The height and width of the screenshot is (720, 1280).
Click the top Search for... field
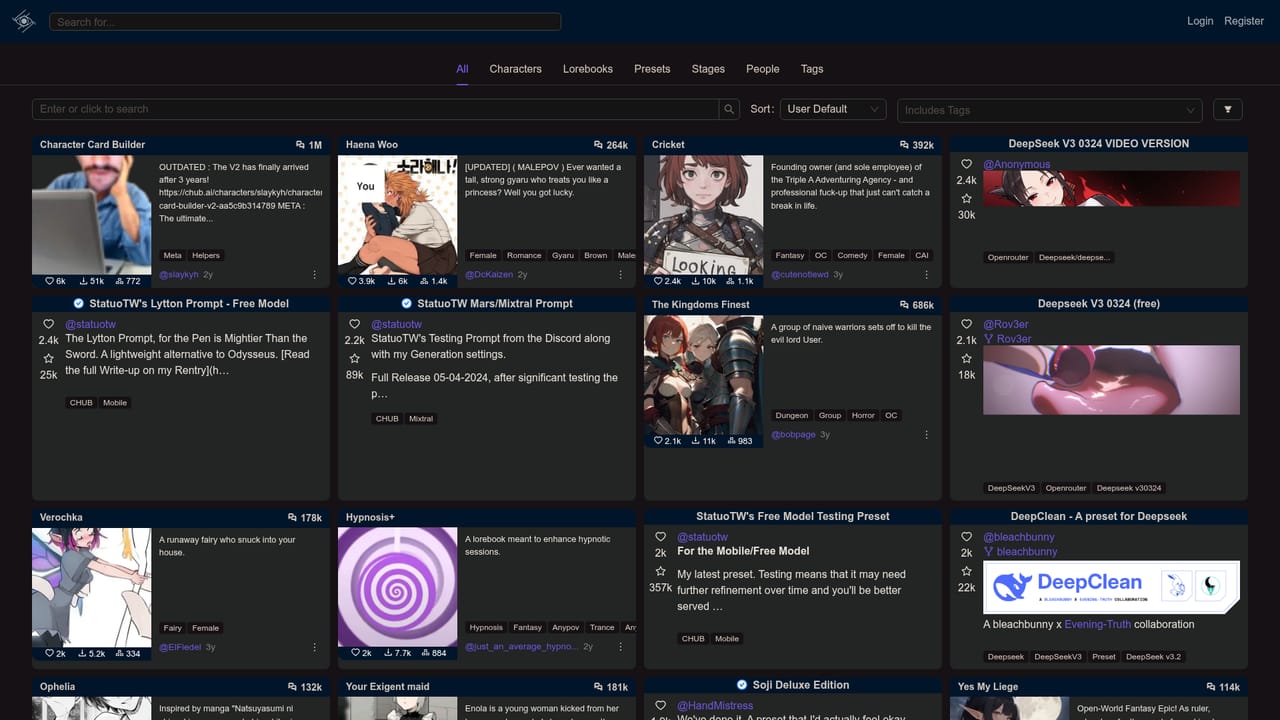[305, 22]
